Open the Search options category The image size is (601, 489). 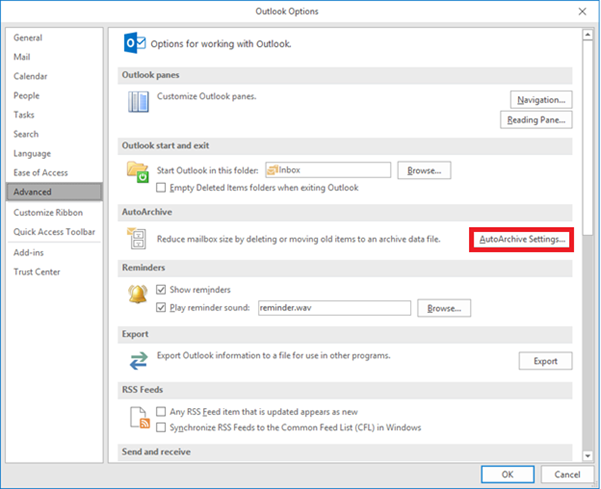[54, 134]
